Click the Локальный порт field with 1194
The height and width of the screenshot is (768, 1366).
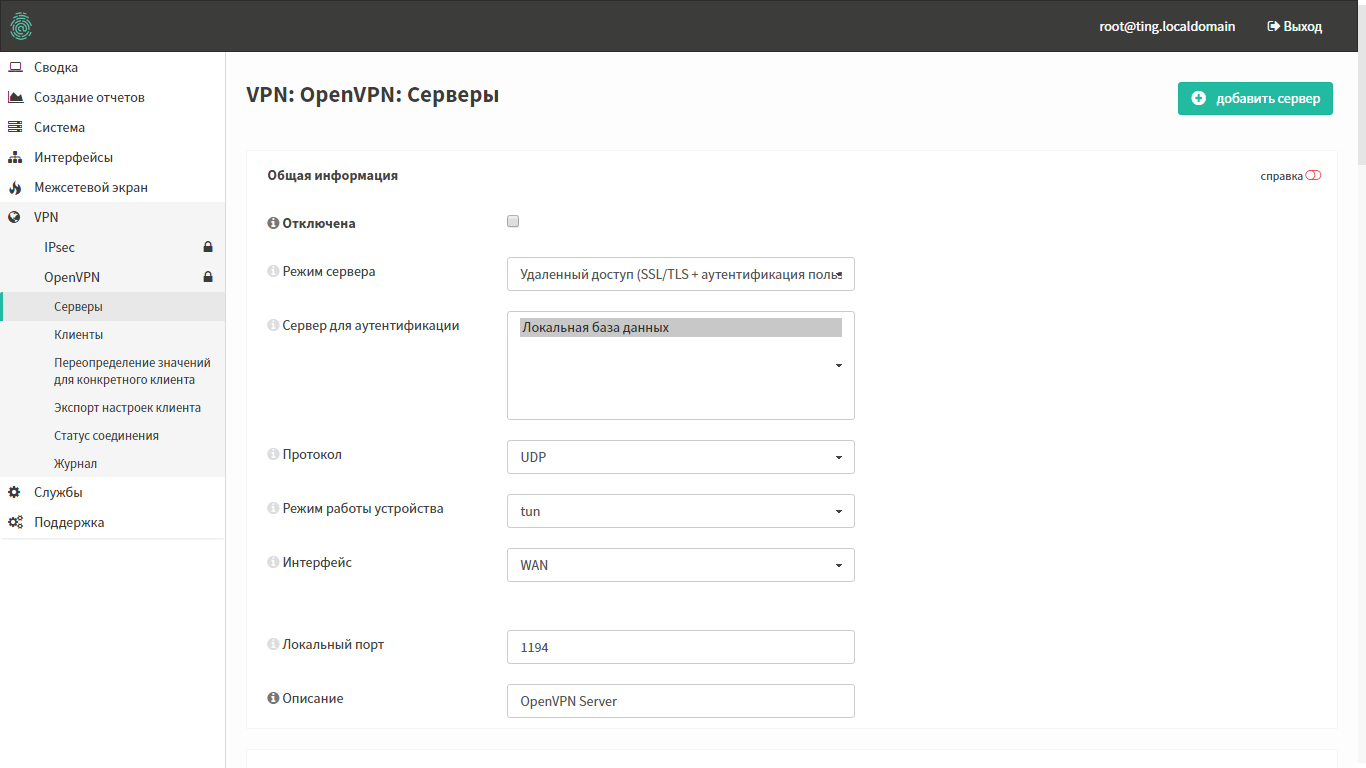click(x=681, y=647)
